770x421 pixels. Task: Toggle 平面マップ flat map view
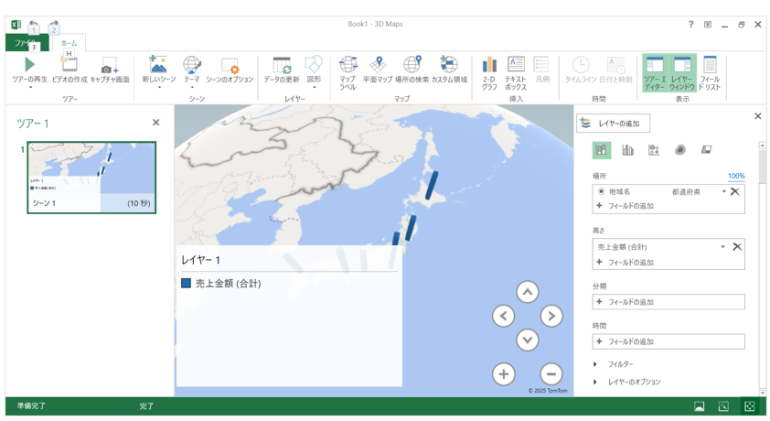[x=378, y=70]
